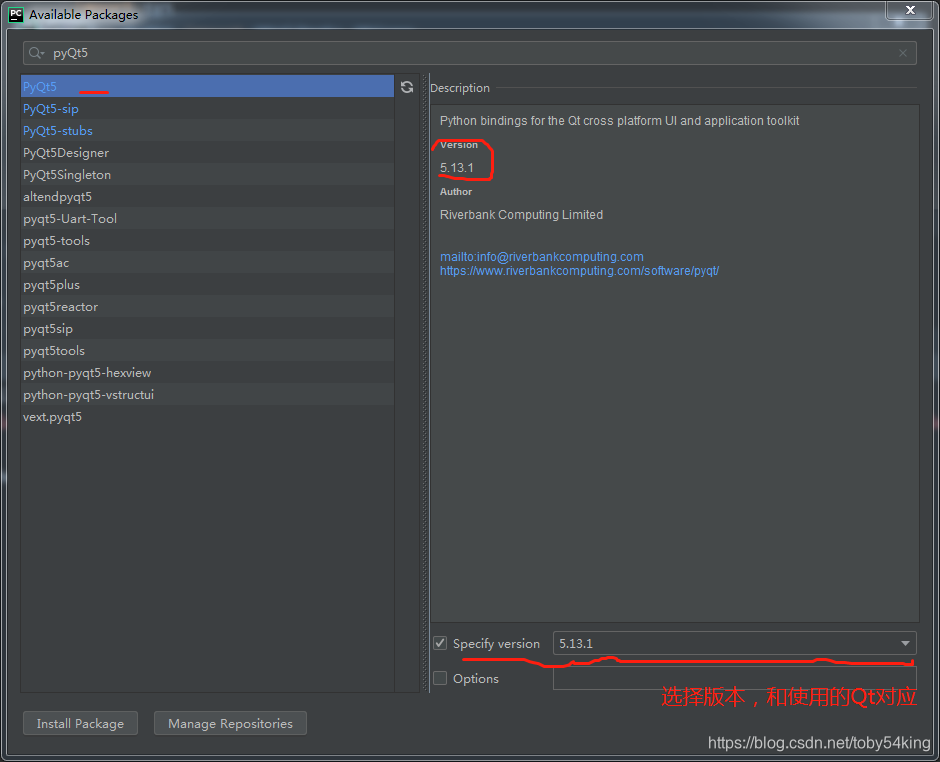Click the version number 5.13.1 in description
This screenshot has height=762, width=940.
click(457, 167)
